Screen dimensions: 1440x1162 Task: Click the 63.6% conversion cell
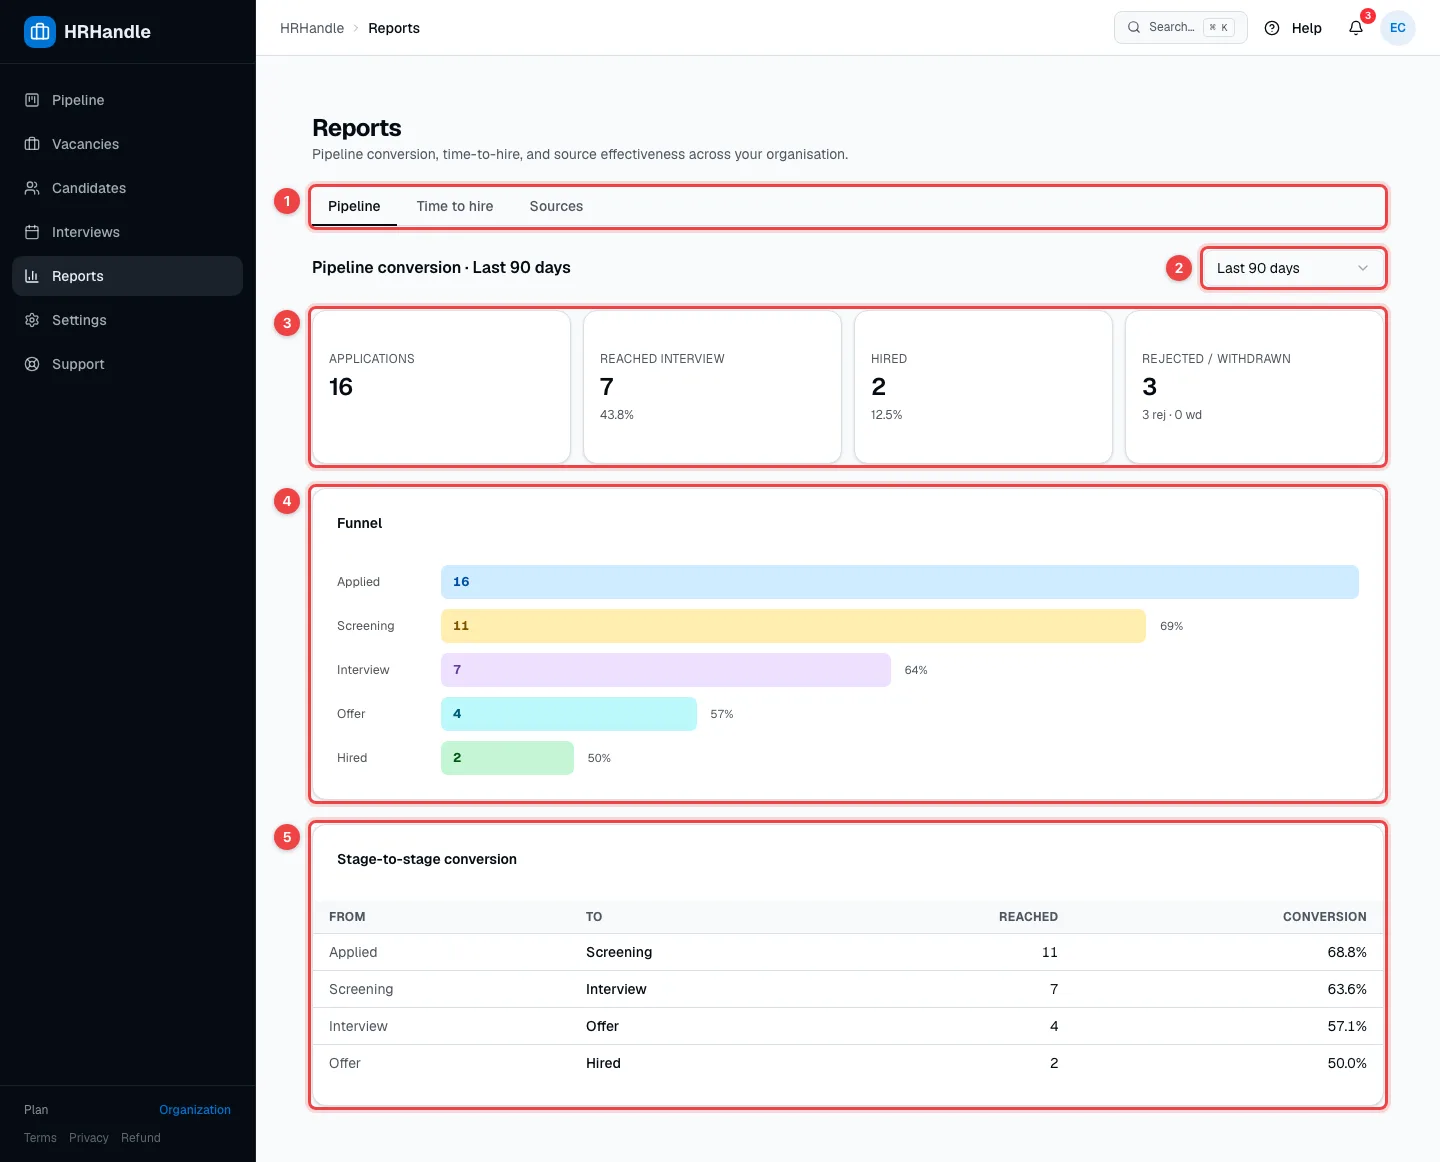pos(1347,989)
